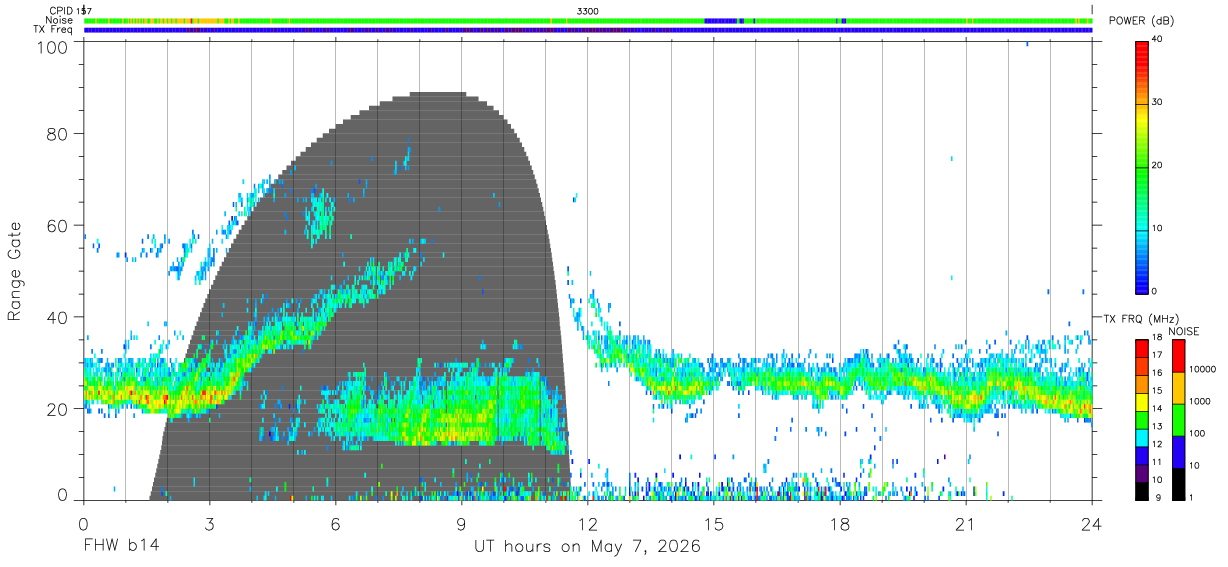Viewport: 1228px width, 567px height.
Task: Click the '13' label on TX FRQ scale
Action: [1157, 427]
